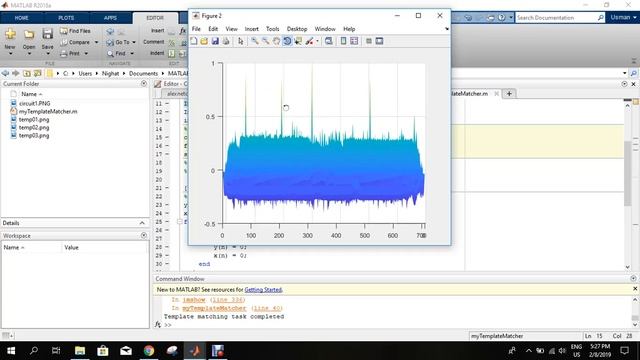Toggle the Brush data tool
The height and width of the screenshot is (360, 640).
309,41
